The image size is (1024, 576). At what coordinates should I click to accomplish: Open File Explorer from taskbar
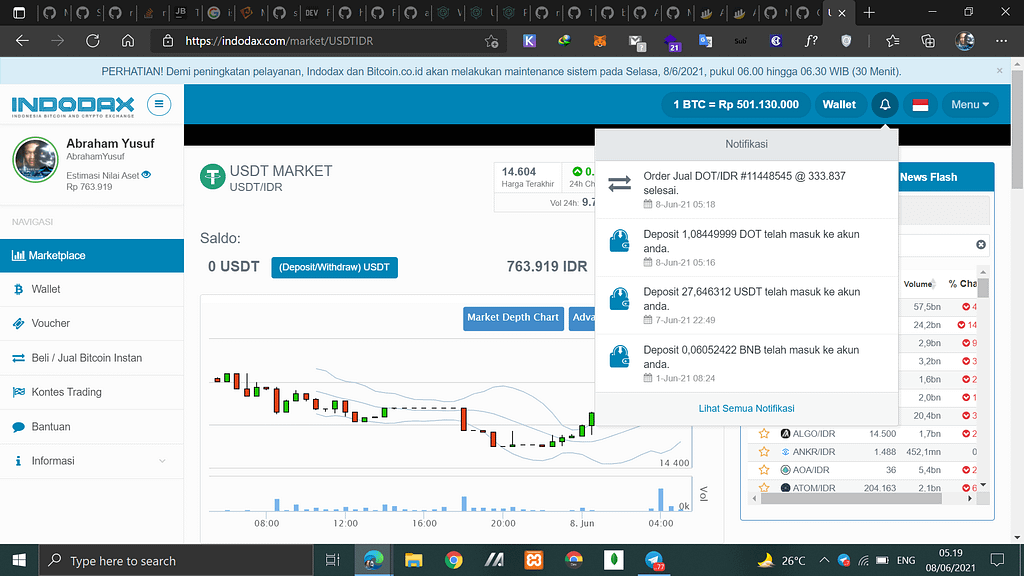click(413, 560)
